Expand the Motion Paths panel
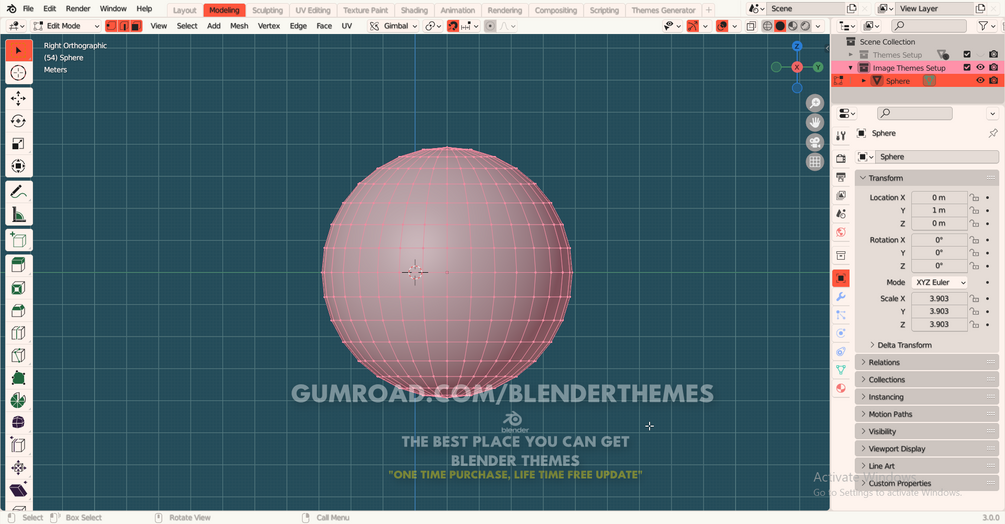Viewport: 1005px width, 524px height. coord(927,414)
